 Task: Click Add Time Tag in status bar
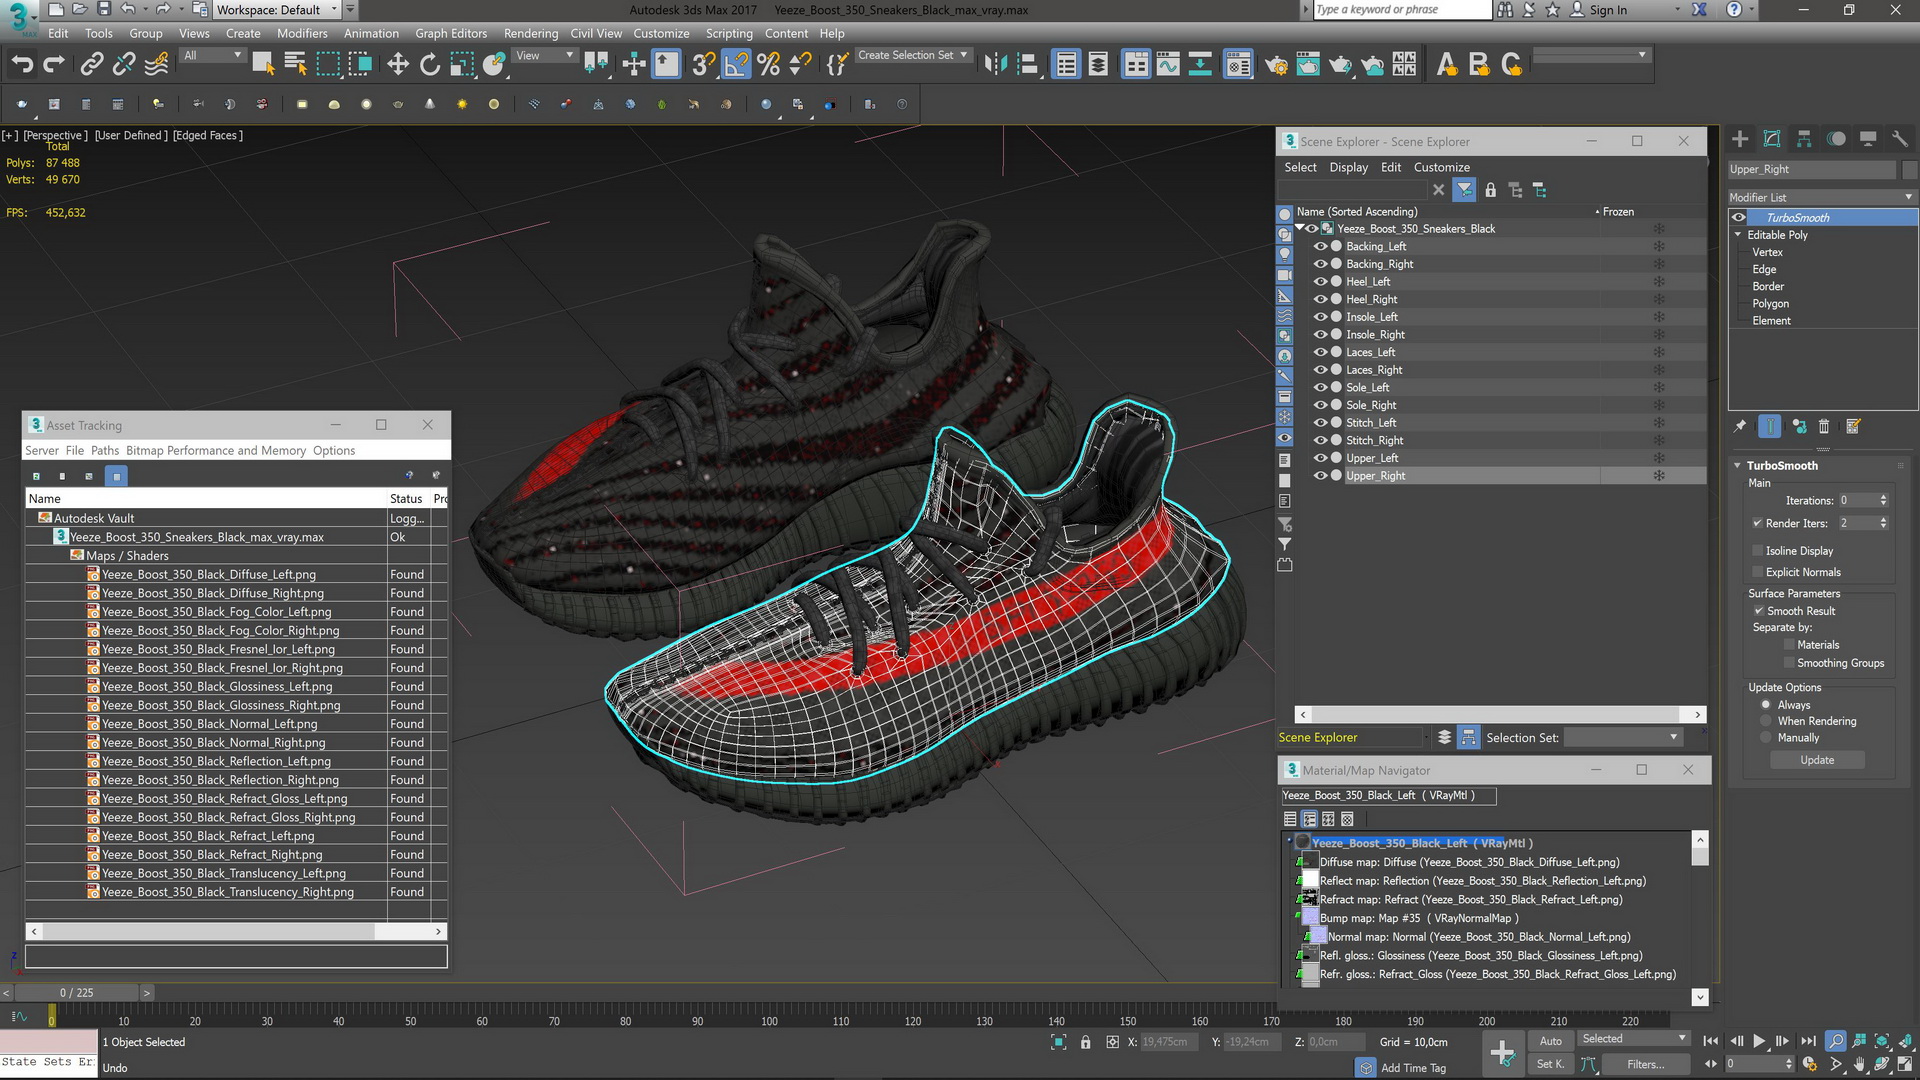click(x=1413, y=1068)
